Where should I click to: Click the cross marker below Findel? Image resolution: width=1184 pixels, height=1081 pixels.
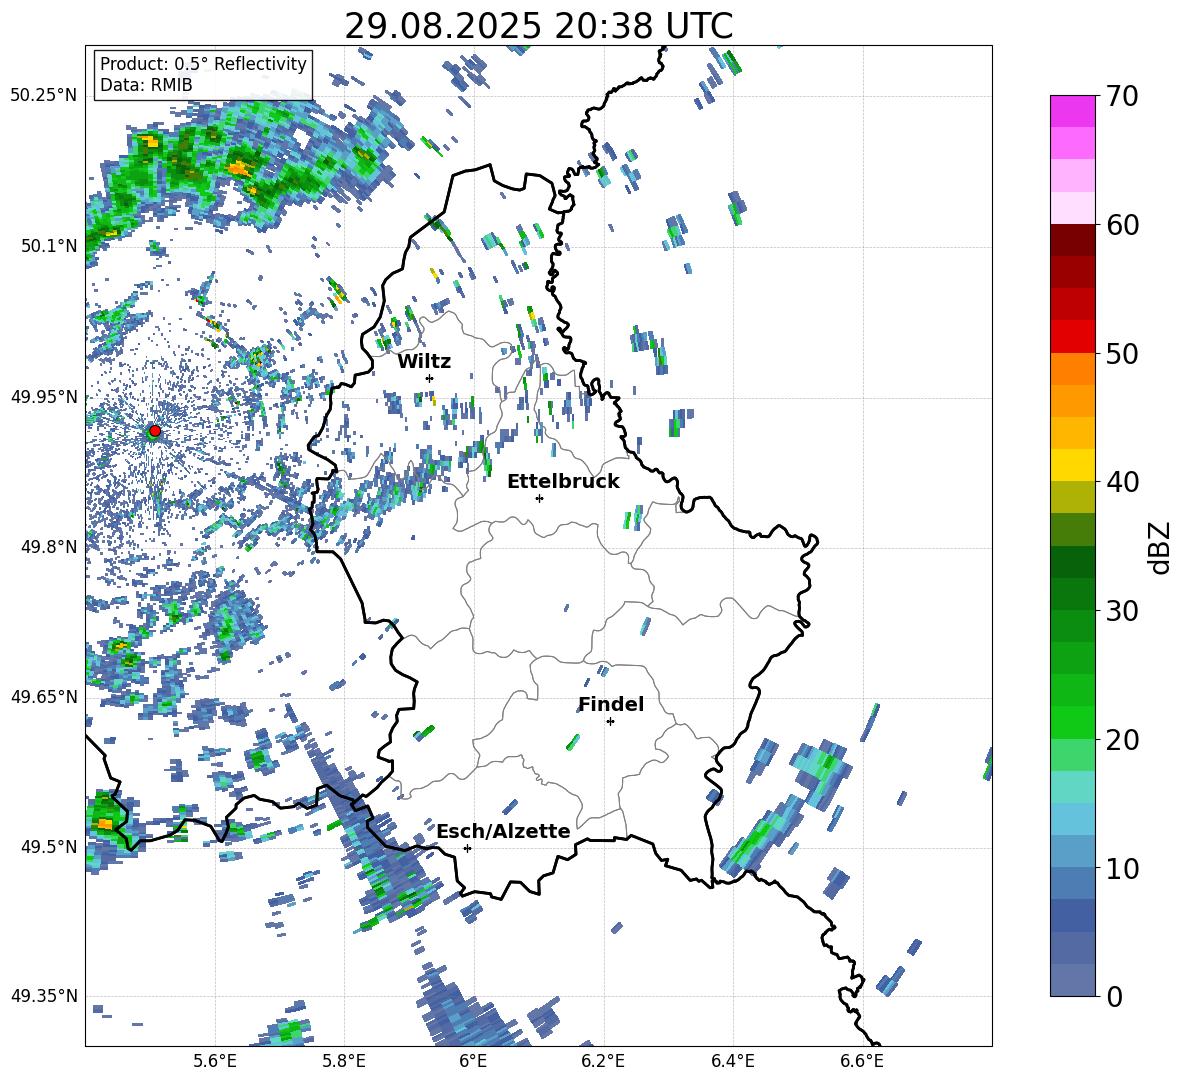[610, 722]
